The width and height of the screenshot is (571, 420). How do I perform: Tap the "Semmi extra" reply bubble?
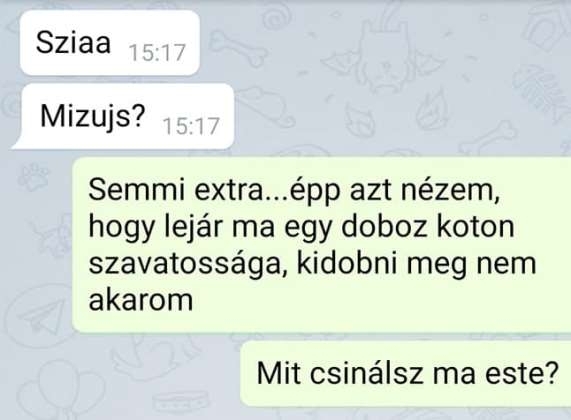(322, 245)
